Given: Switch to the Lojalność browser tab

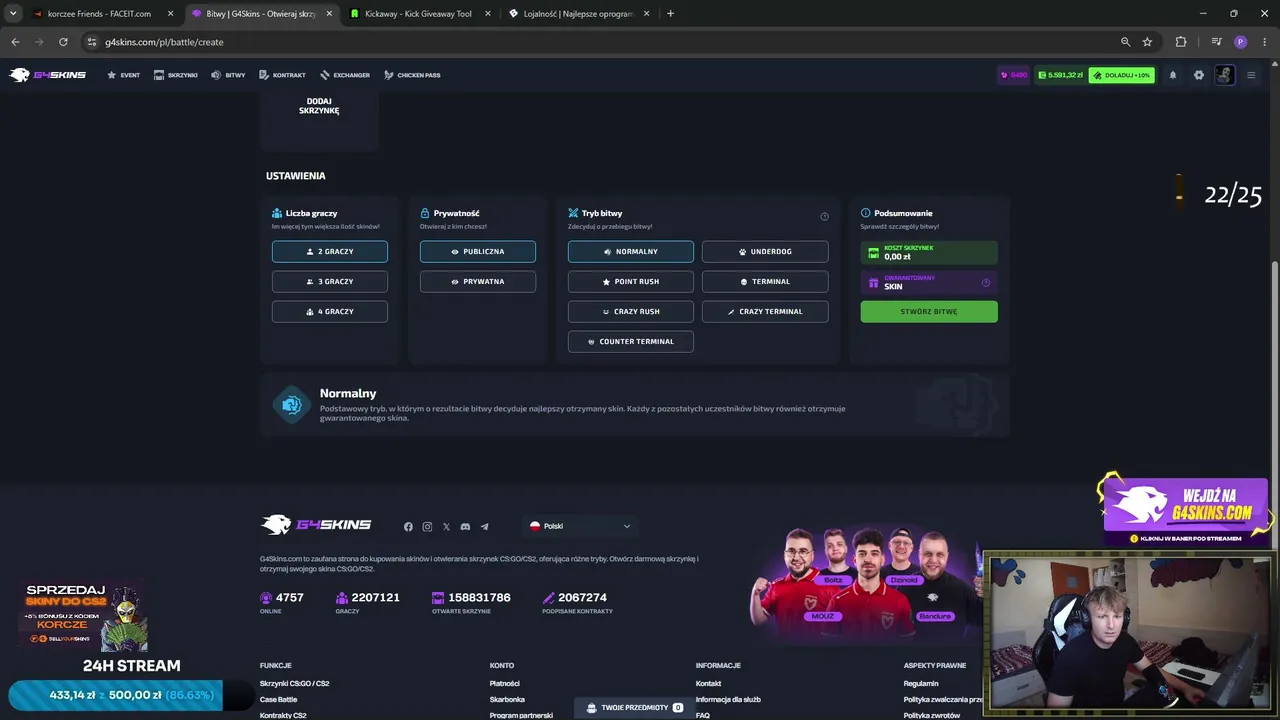Looking at the screenshot, I should pos(579,14).
